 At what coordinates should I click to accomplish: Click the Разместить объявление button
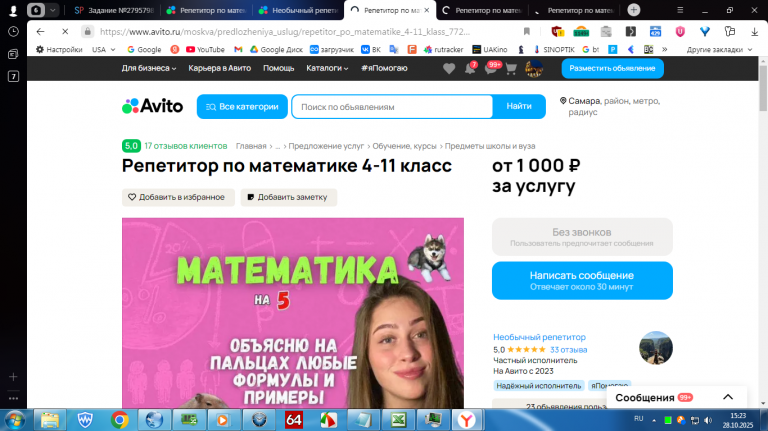tap(612, 69)
